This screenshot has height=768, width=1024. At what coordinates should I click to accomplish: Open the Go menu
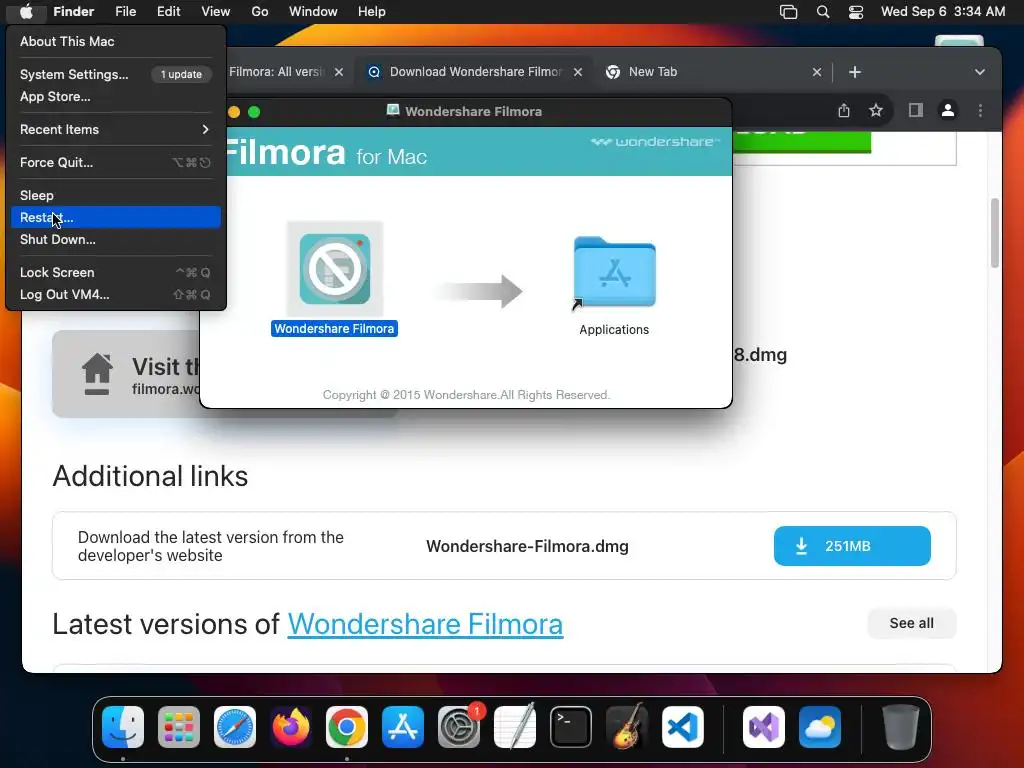pyautogui.click(x=260, y=12)
